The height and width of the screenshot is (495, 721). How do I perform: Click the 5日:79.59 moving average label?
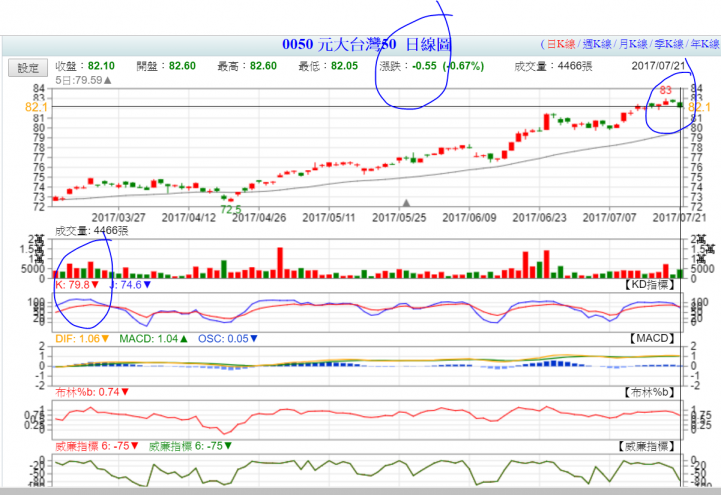click(x=83, y=80)
